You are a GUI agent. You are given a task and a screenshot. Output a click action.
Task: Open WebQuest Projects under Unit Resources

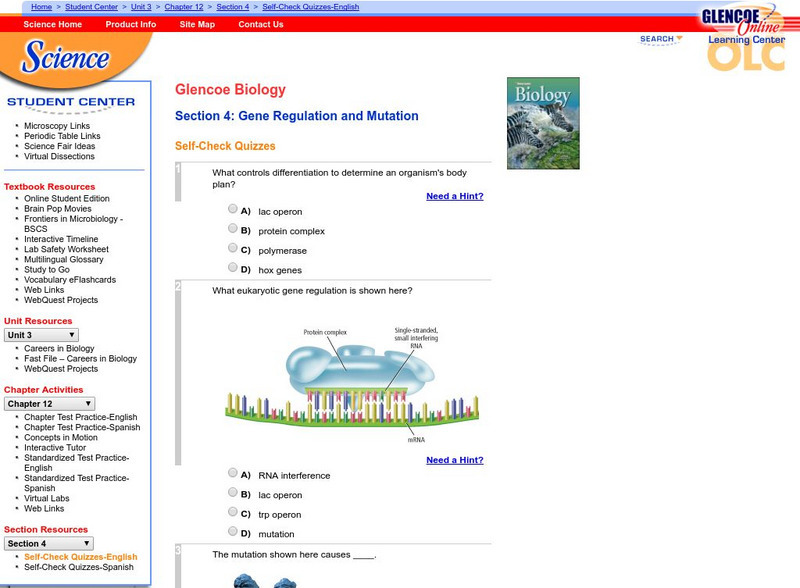click(x=61, y=369)
